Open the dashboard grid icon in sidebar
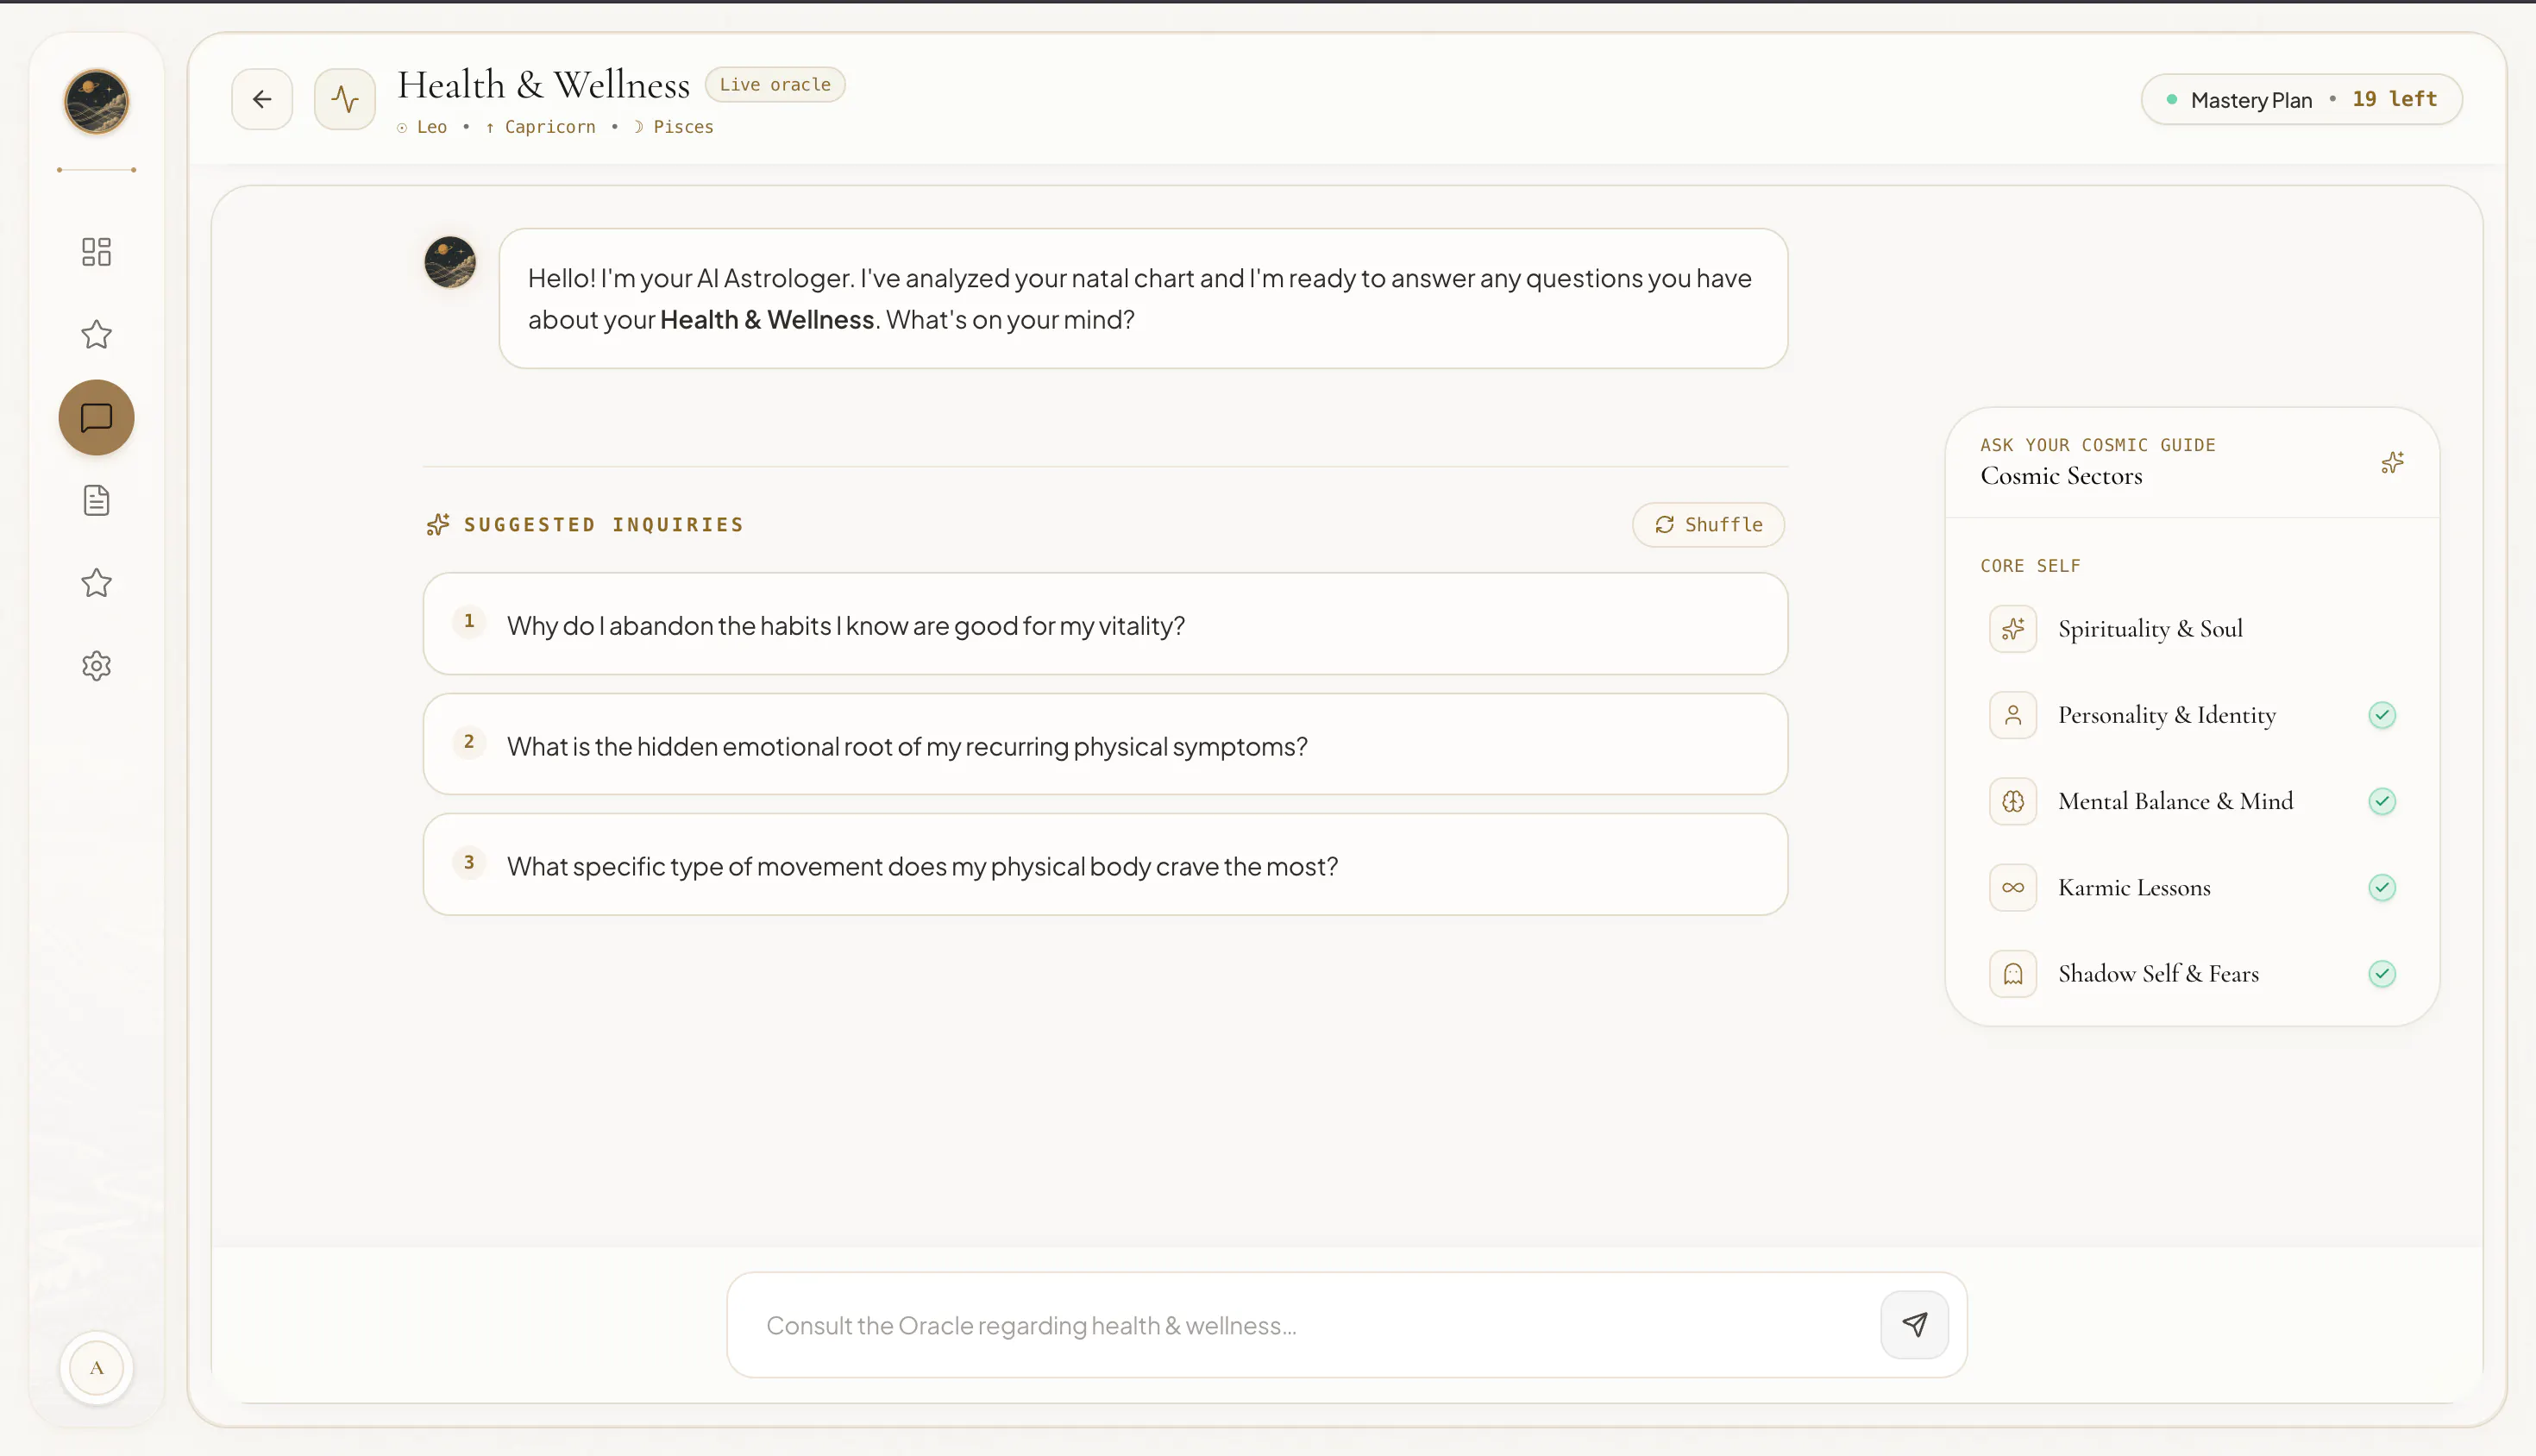 (96, 251)
